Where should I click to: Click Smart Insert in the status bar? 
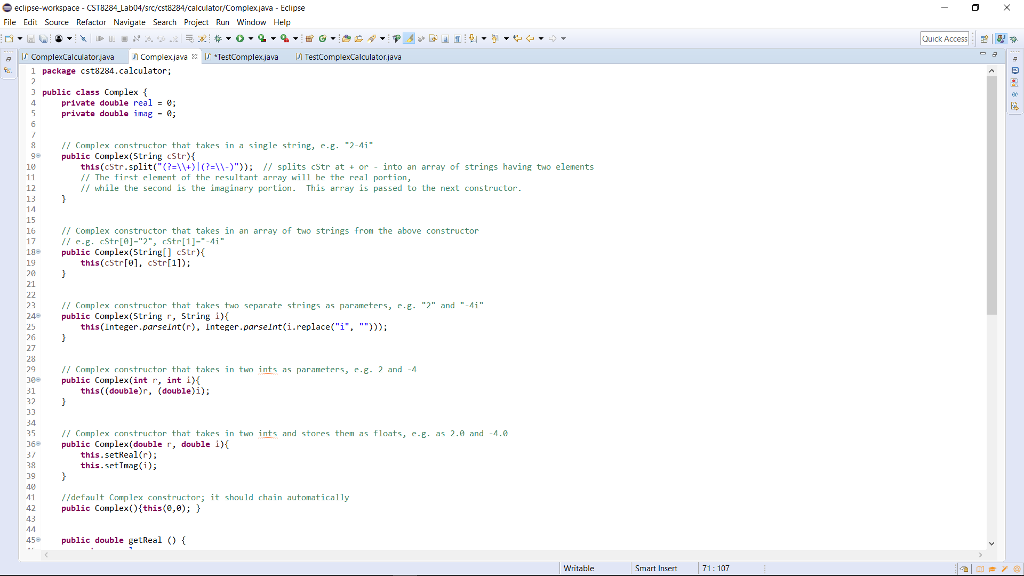(656, 568)
